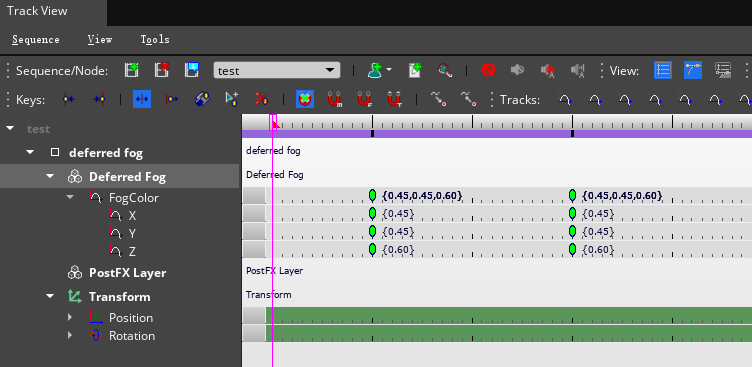This screenshot has height=367, width=752.
Task: Select the Scale Keys tool
Action: tap(172, 99)
